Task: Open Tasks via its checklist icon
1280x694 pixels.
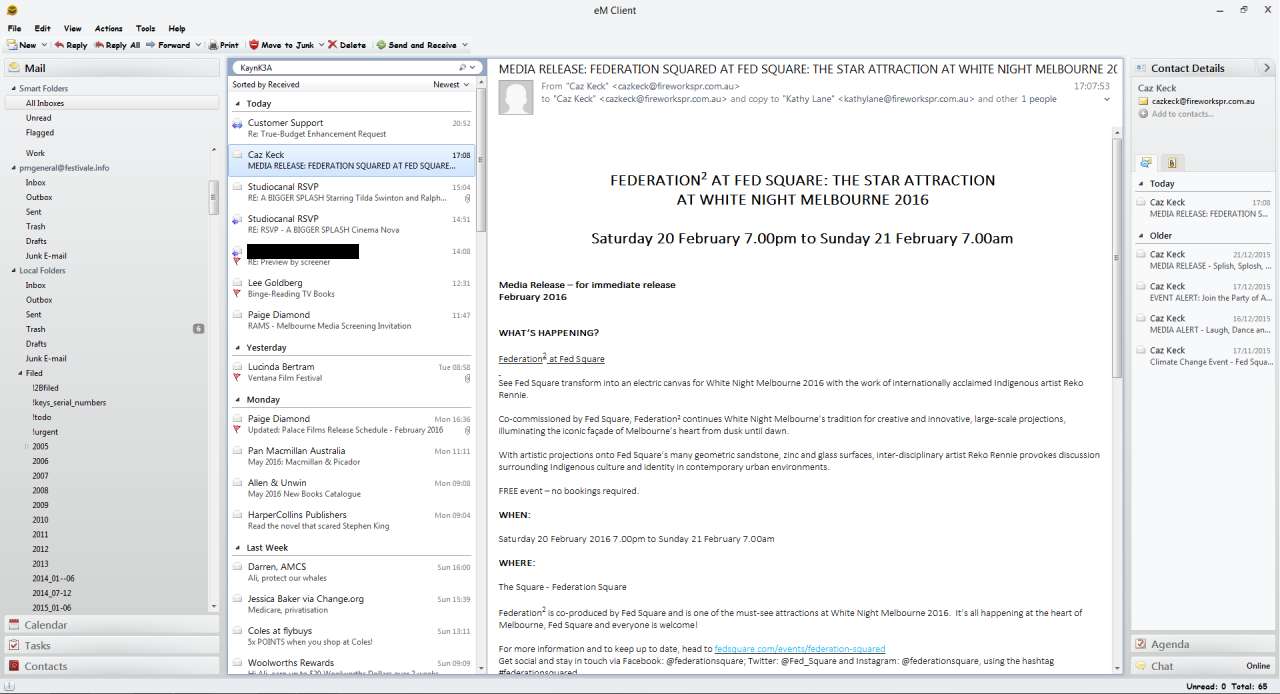Action: point(14,645)
